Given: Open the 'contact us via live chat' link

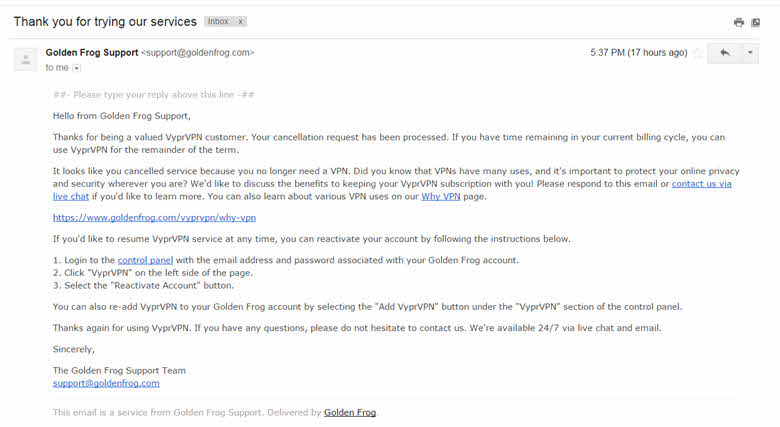Looking at the screenshot, I should [x=392, y=190].
